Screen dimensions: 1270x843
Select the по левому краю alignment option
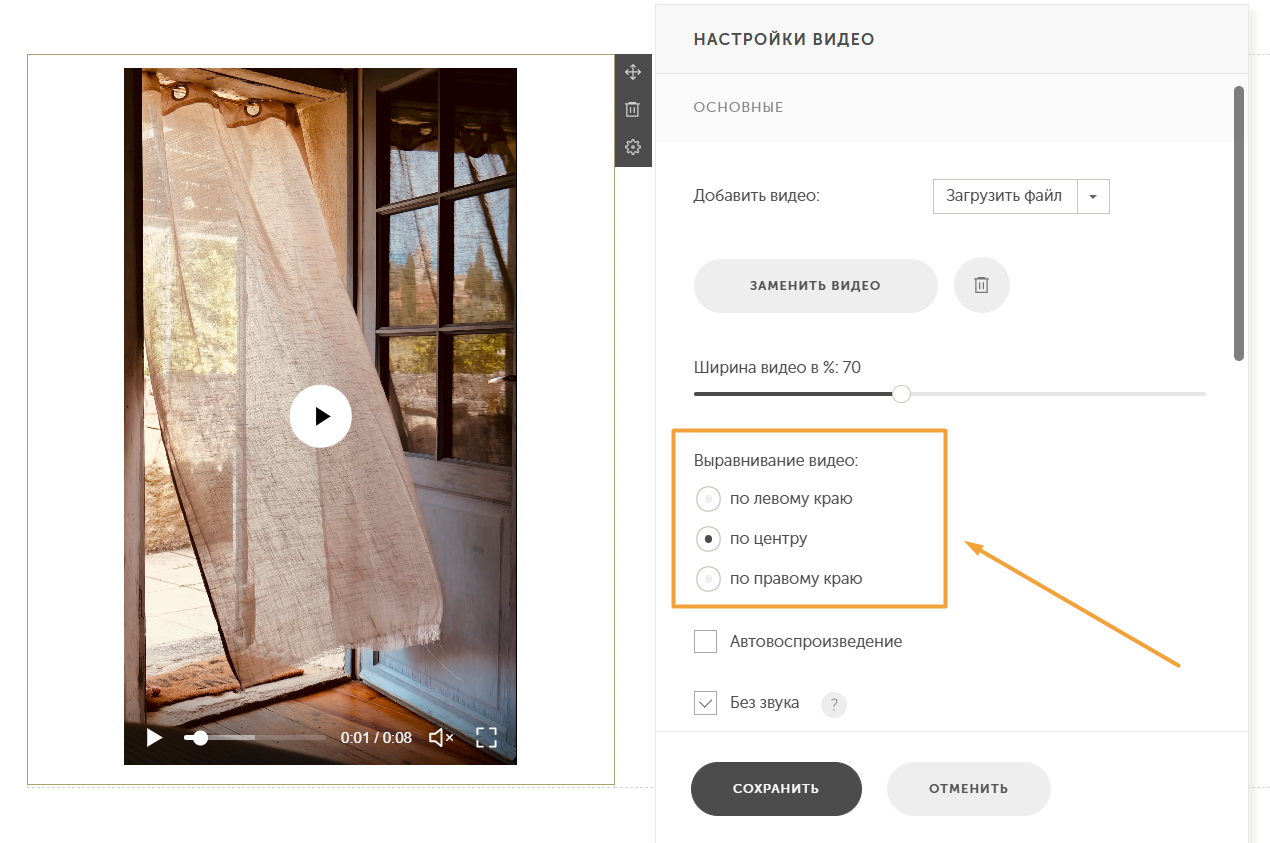tap(774, 498)
